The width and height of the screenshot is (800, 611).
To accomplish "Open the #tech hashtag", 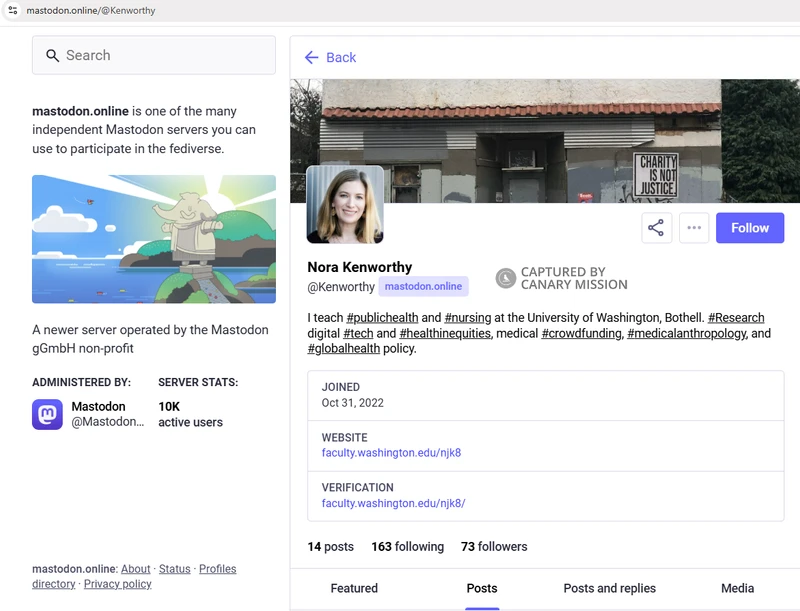I will pos(358,333).
